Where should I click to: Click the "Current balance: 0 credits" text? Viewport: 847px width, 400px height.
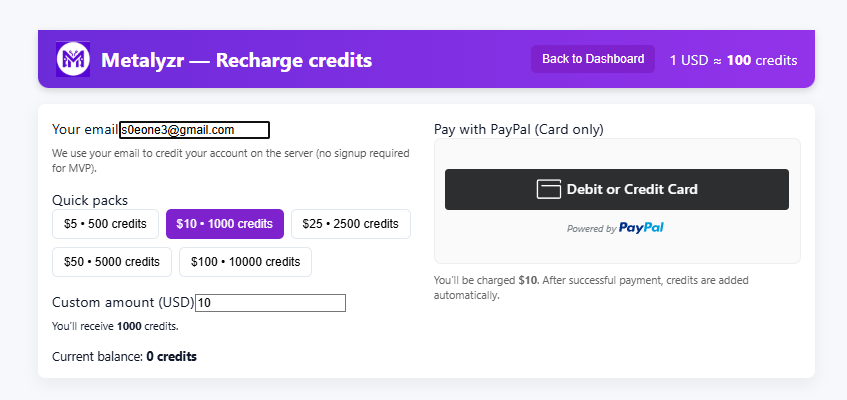point(124,356)
